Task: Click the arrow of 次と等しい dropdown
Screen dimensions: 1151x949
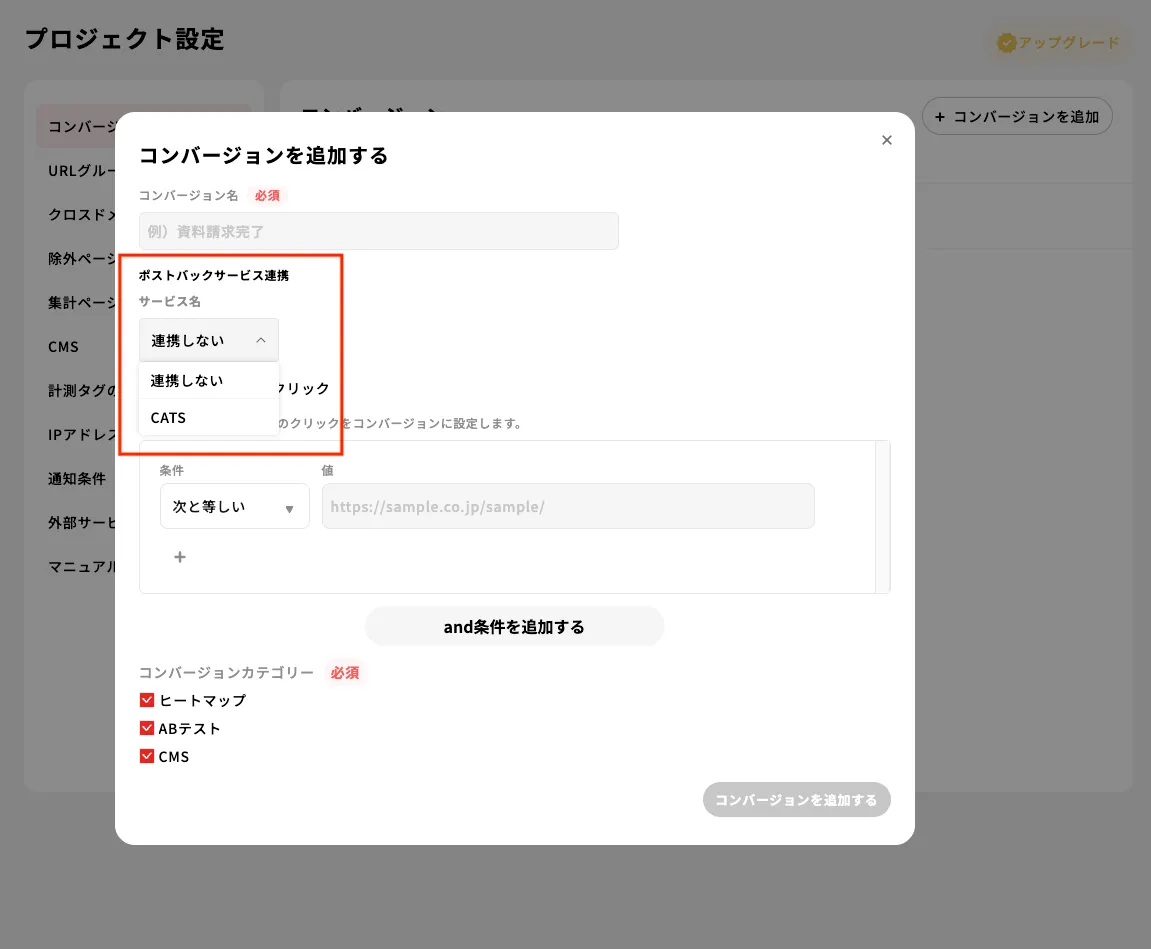Action: coord(289,508)
